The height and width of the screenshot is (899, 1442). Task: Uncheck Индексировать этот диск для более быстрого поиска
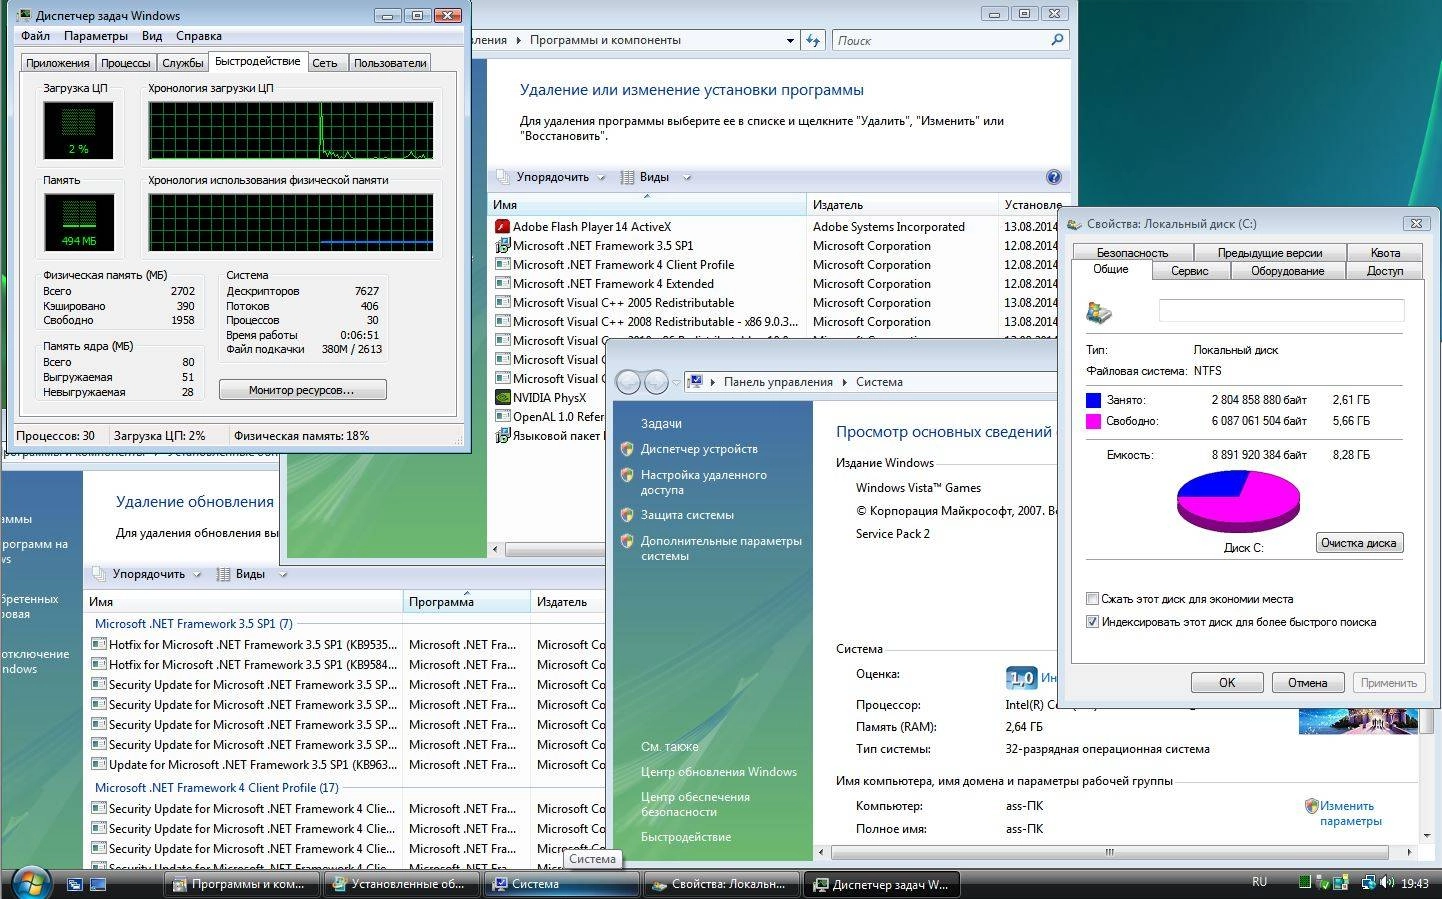click(1092, 622)
